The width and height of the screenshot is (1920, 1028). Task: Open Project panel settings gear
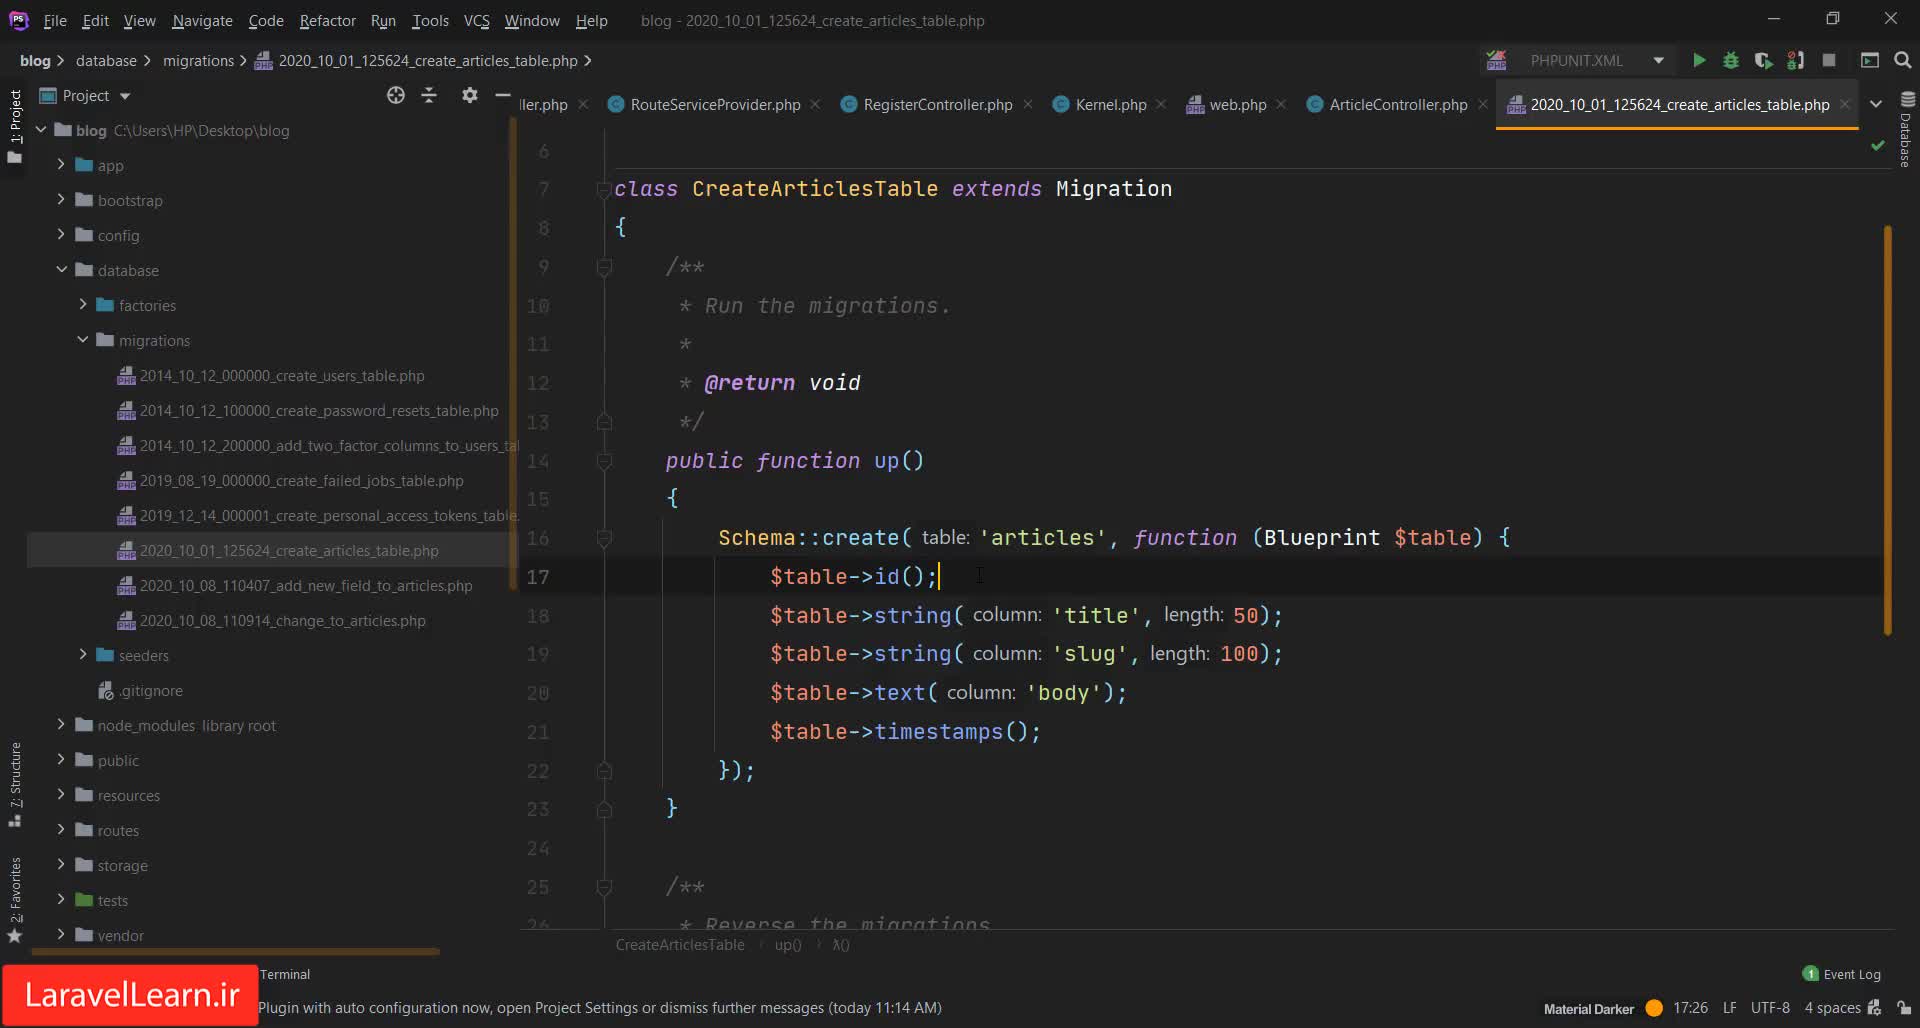point(469,95)
